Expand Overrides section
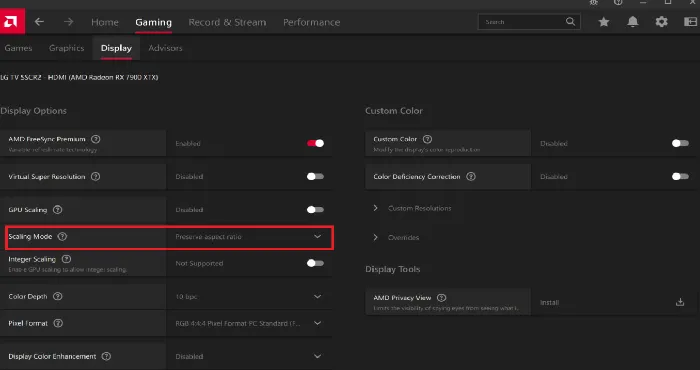The image size is (700, 370). point(375,237)
